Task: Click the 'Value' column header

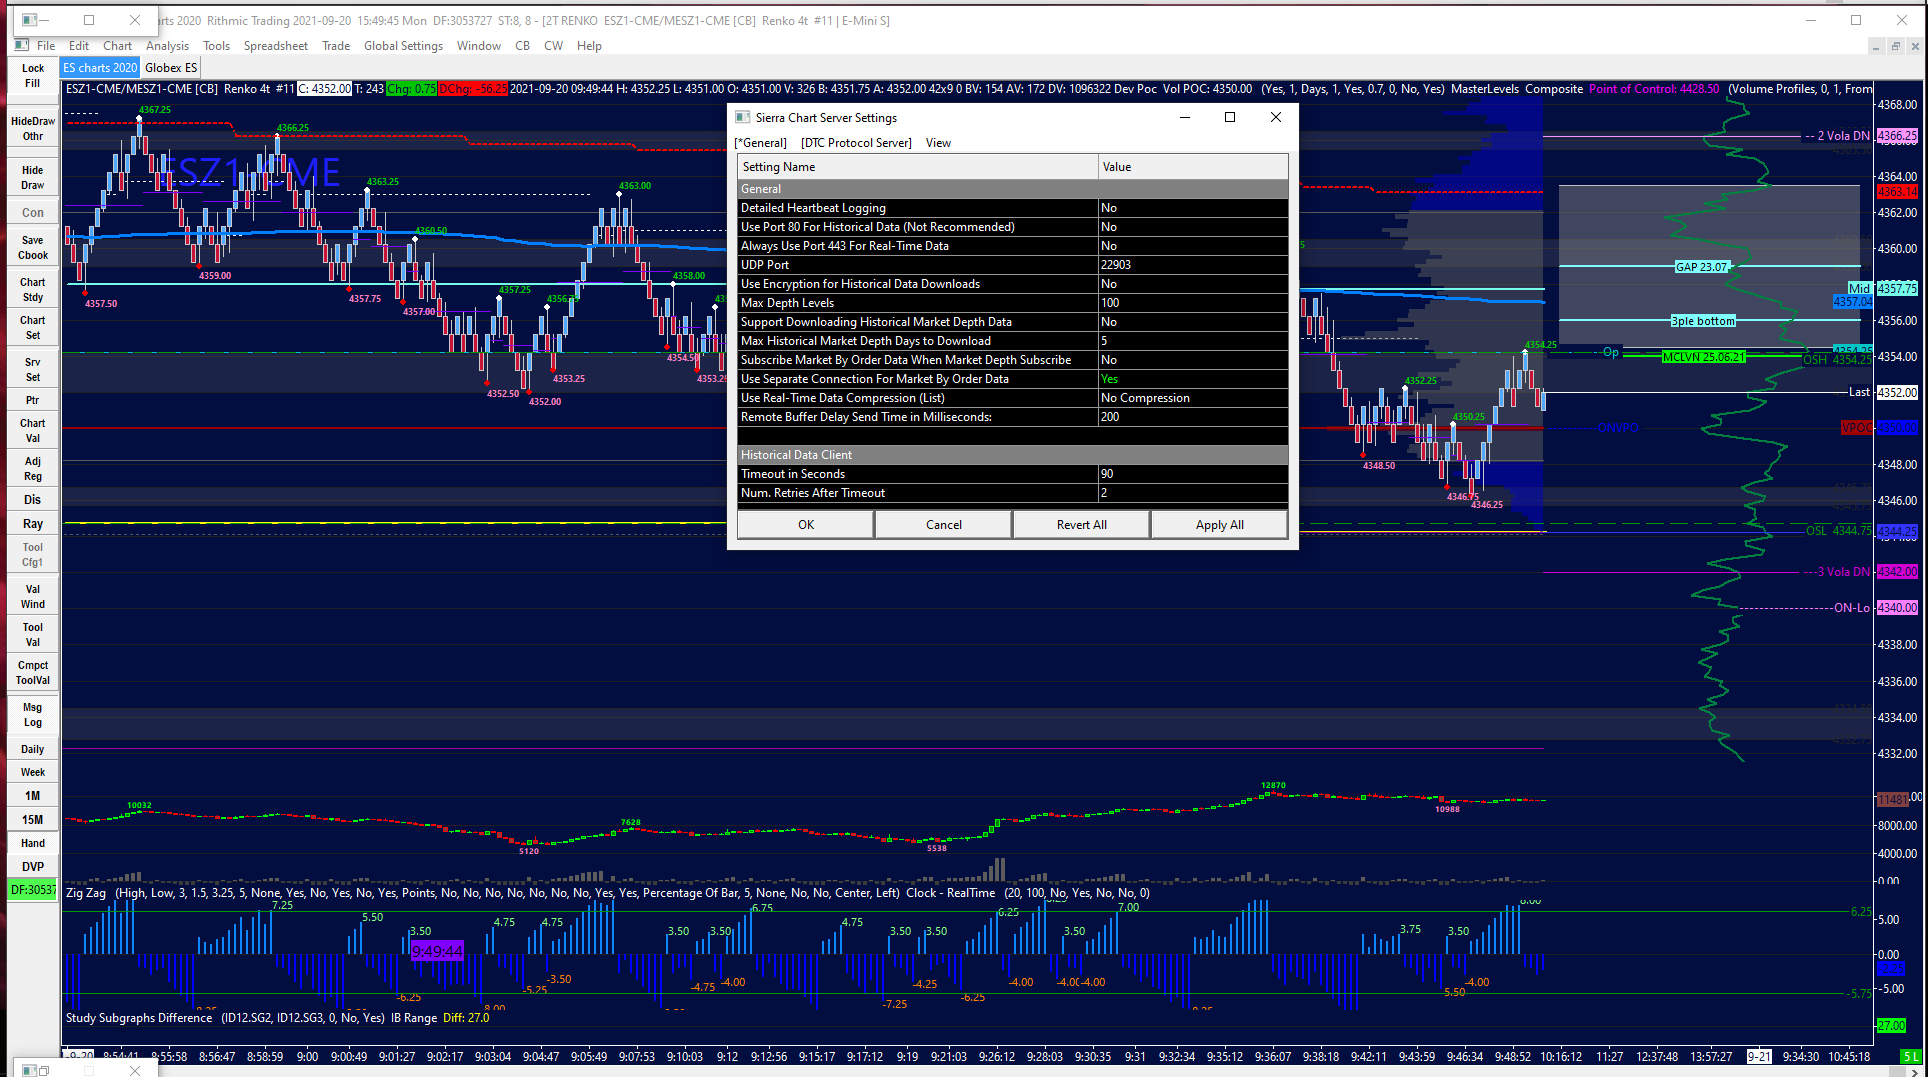Action: (x=1193, y=167)
